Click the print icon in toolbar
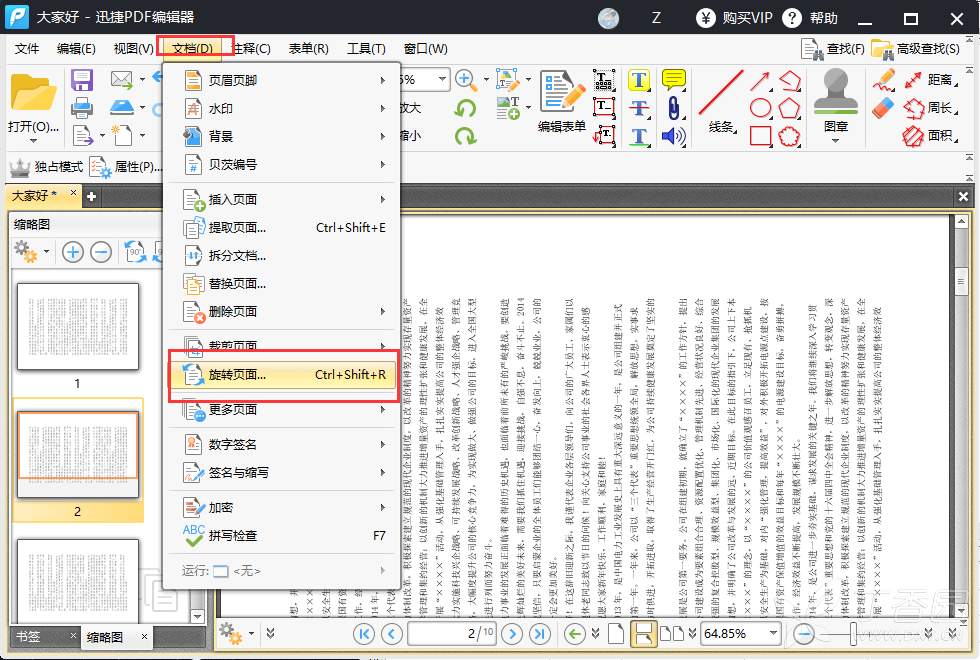This screenshot has height=660, width=980. point(82,107)
